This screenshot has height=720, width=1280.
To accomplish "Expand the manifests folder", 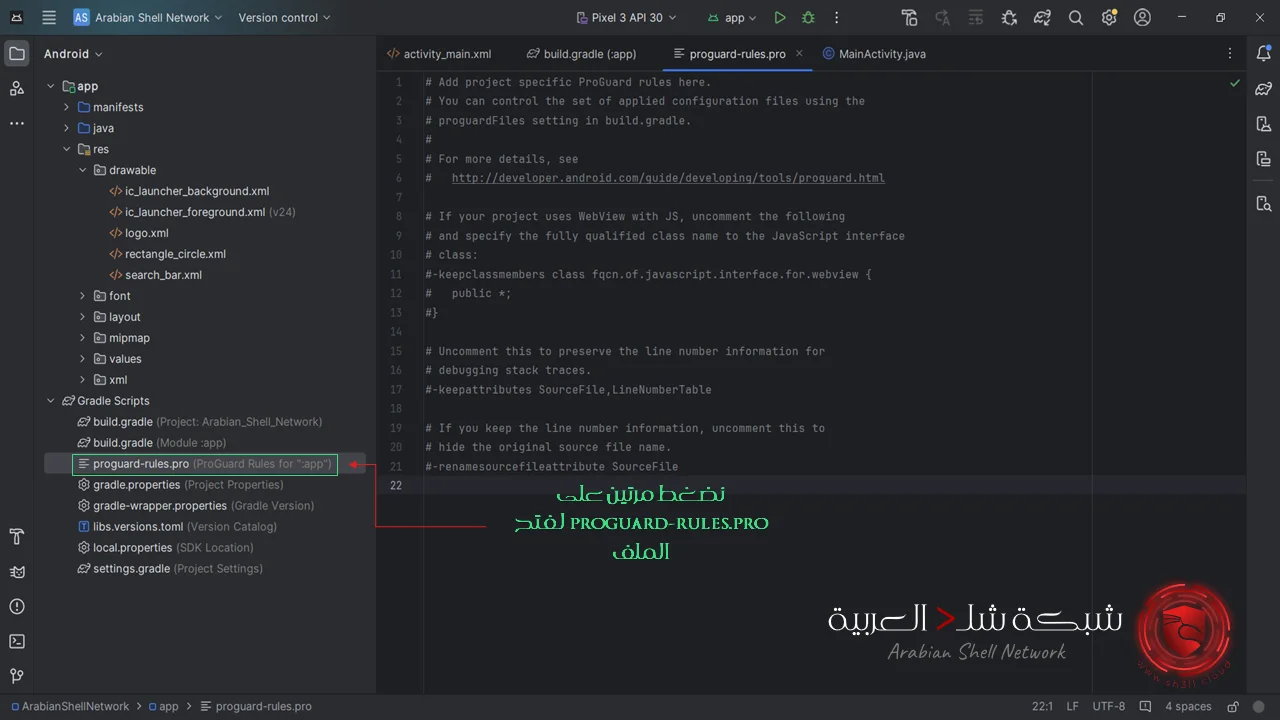I will click(x=67, y=107).
